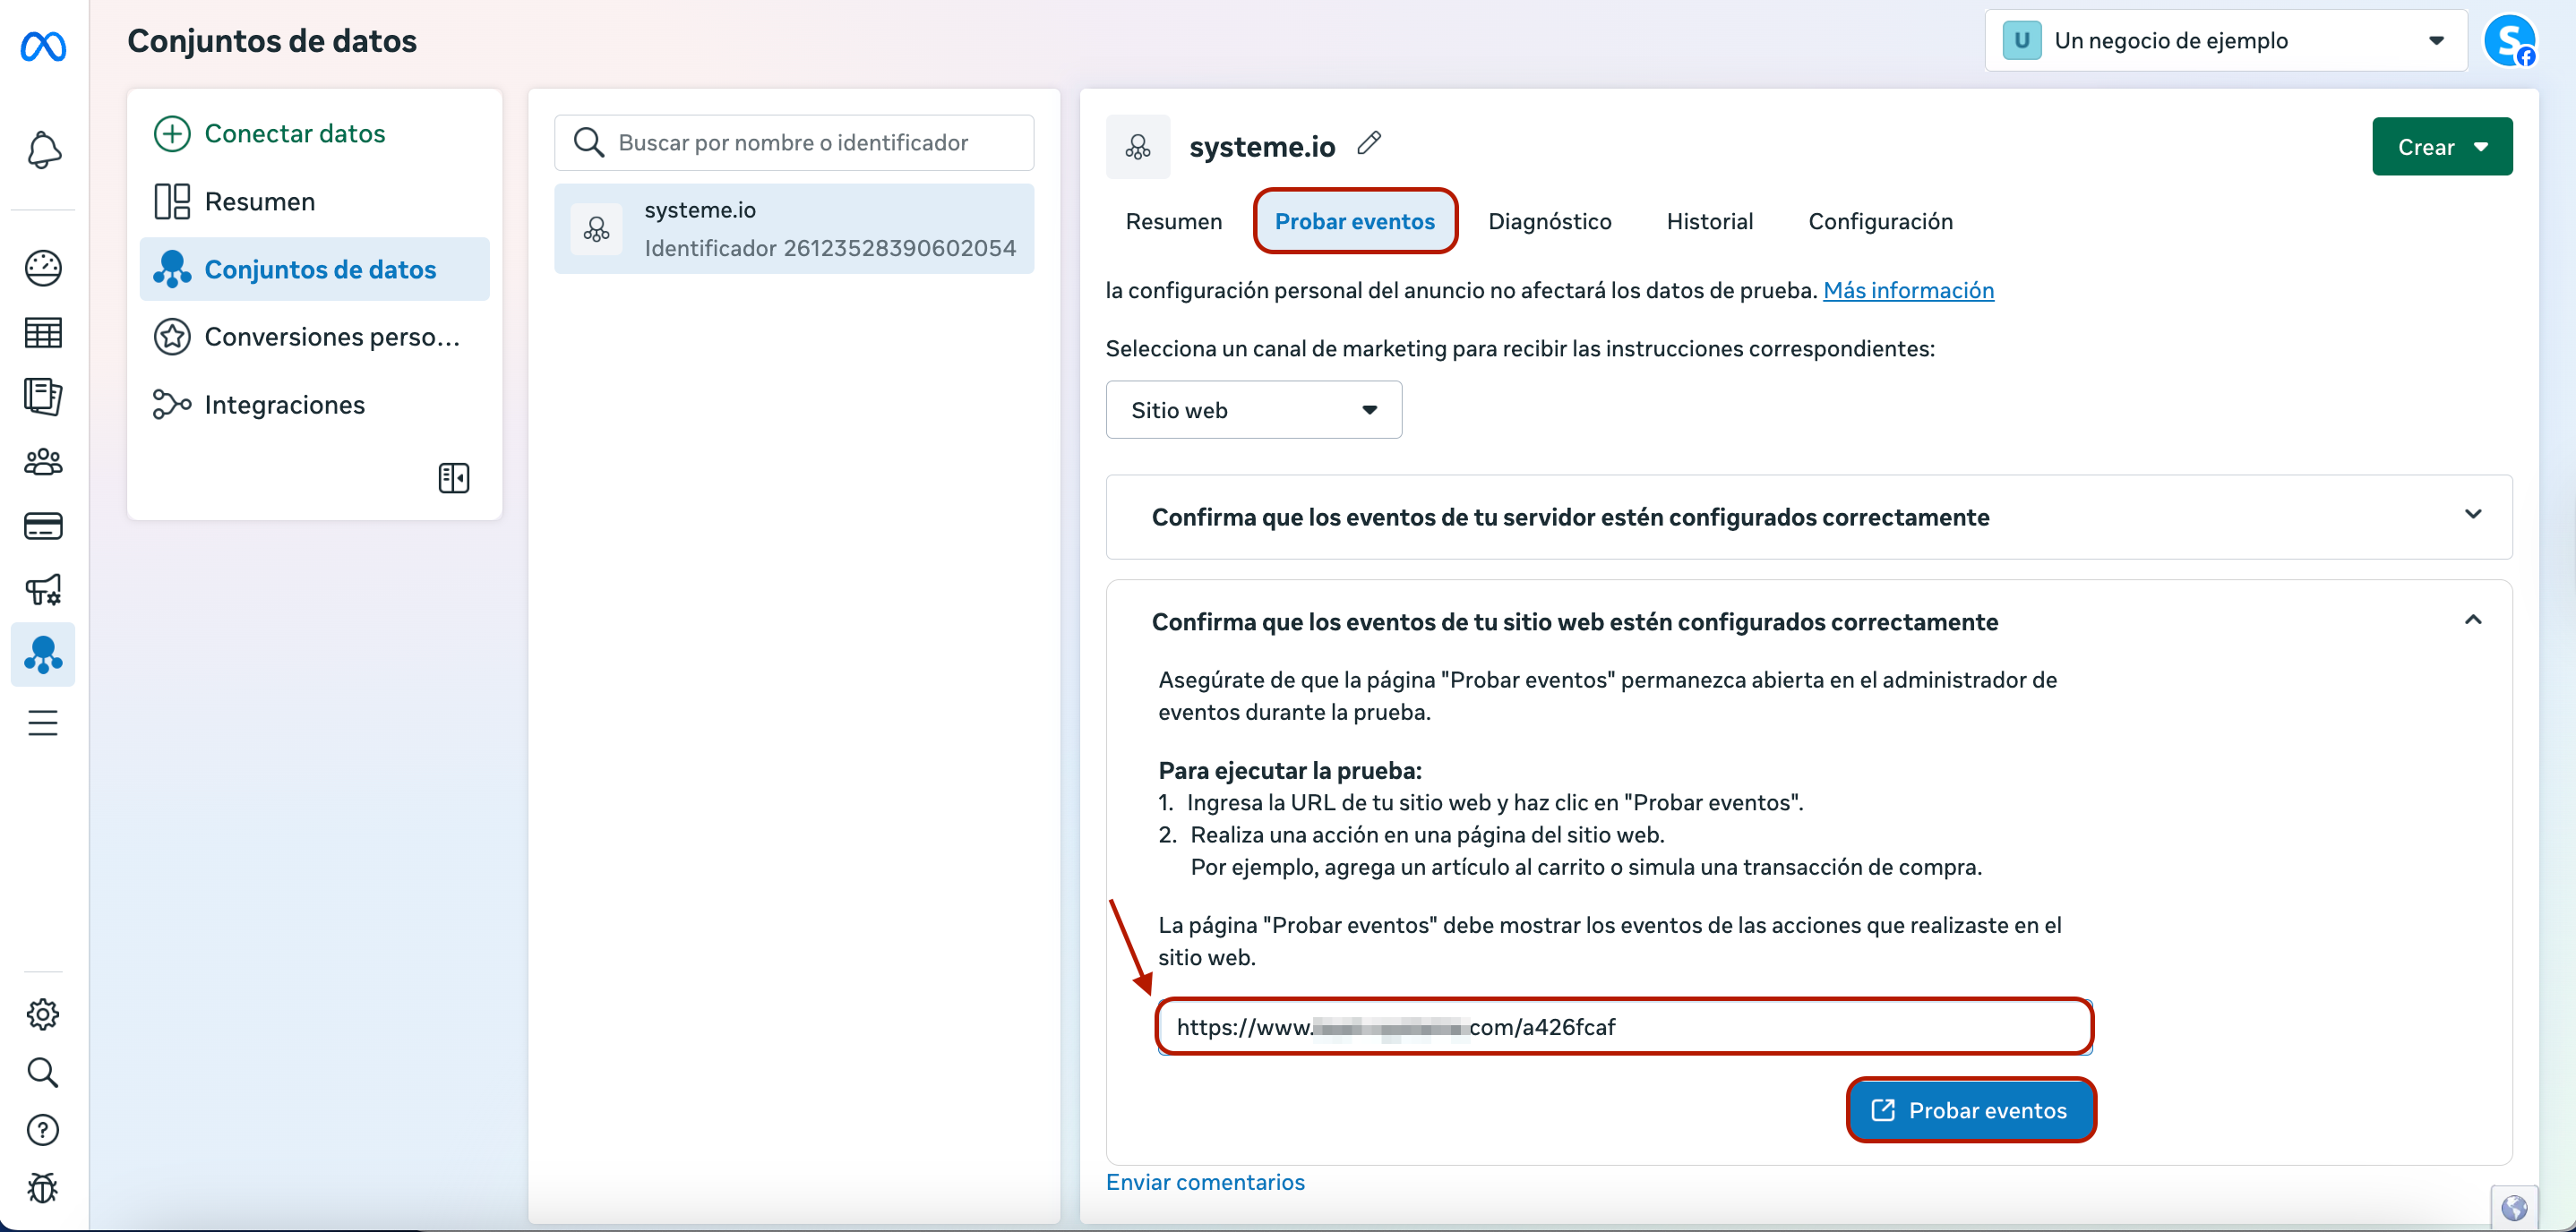Click the billing card icon in the sidebar
The width and height of the screenshot is (2576, 1232).
pos(43,526)
